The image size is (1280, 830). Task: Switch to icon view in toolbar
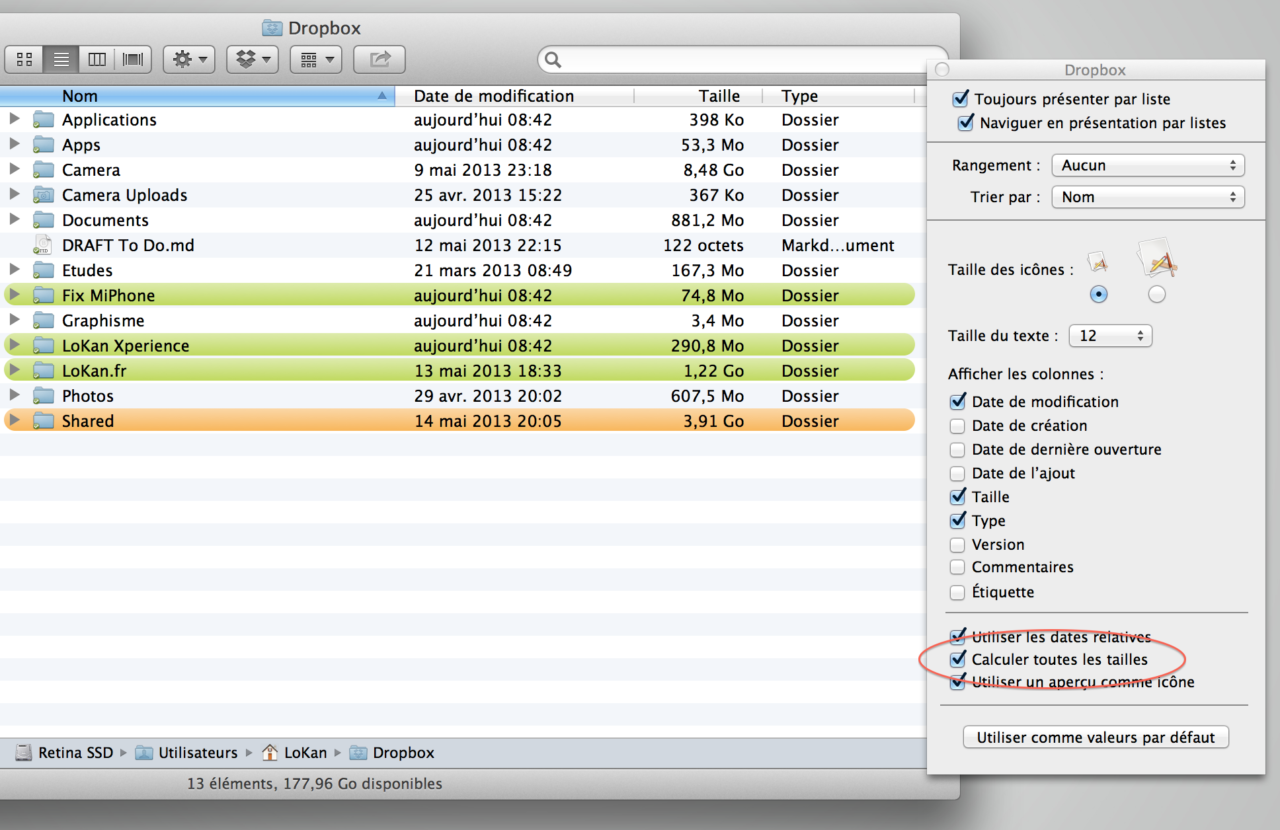click(24, 59)
